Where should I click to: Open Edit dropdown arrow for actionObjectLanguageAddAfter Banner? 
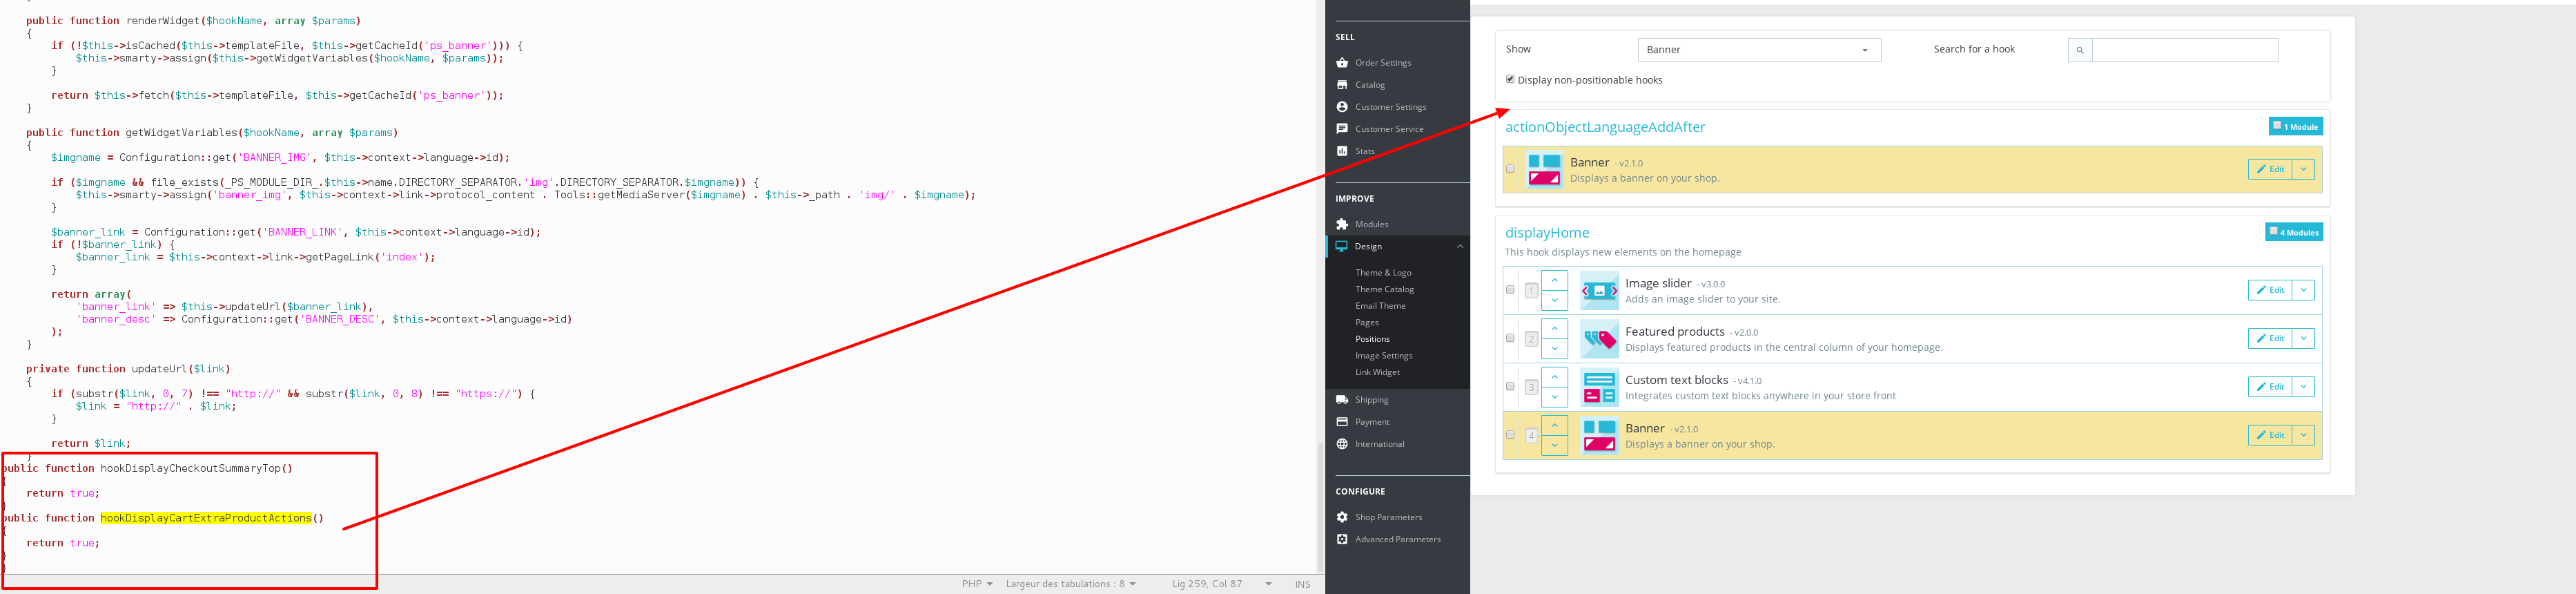tap(2303, 169)
